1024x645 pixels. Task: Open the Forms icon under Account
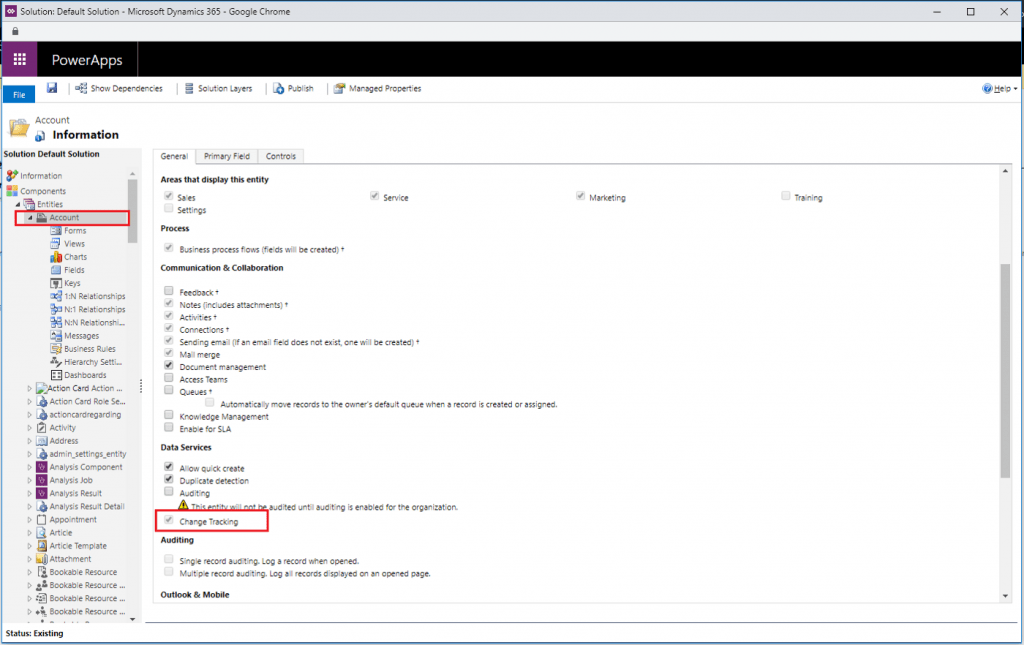click(56, 230)
